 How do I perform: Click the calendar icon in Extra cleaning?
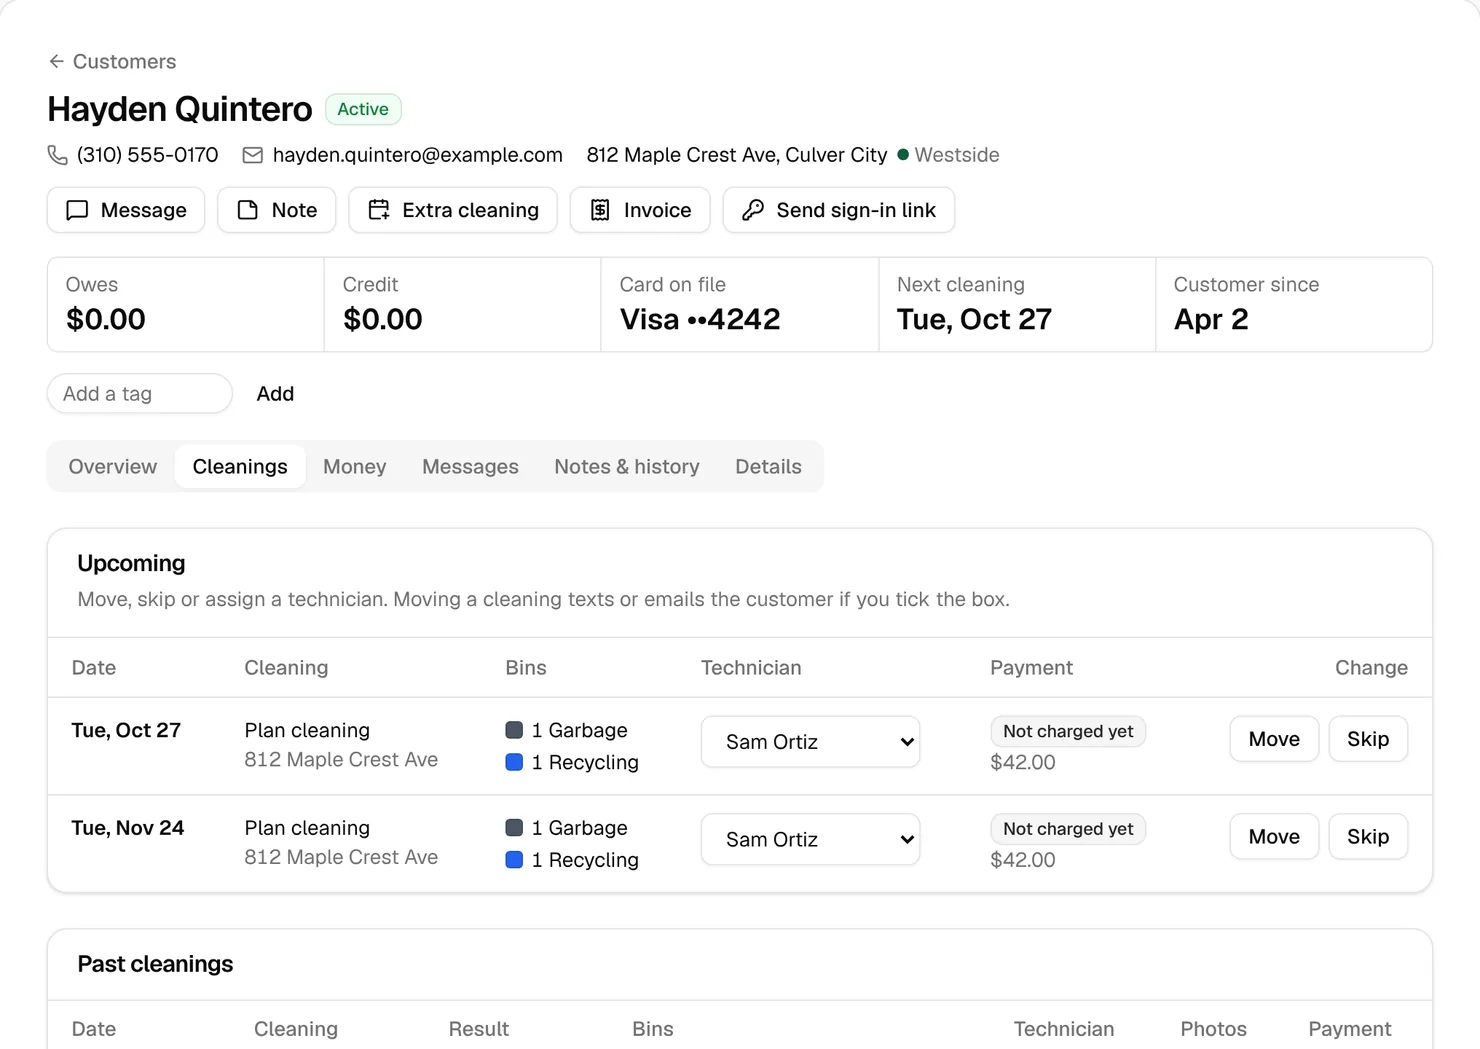click(379, 210)
